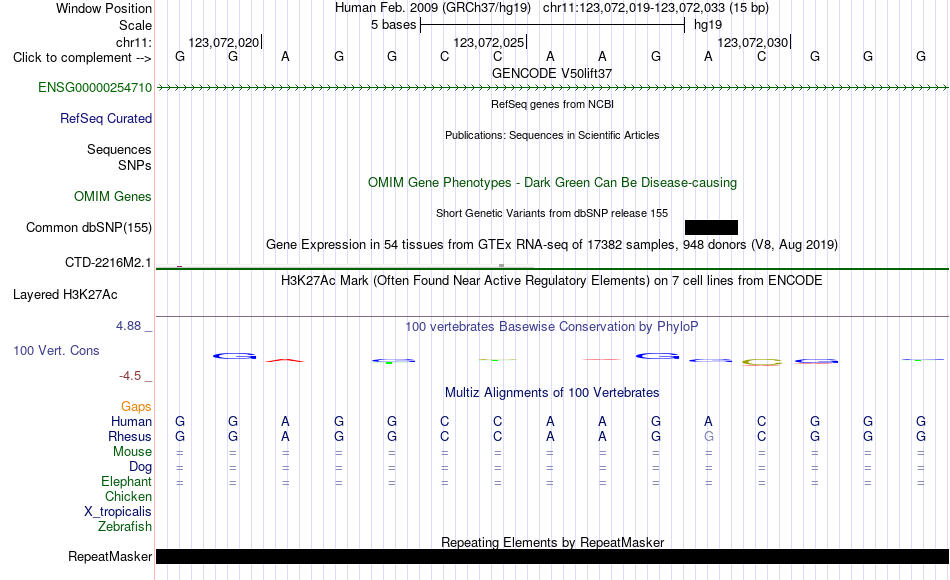Select the Elephant alignment row label

click(x=126, y=482)
